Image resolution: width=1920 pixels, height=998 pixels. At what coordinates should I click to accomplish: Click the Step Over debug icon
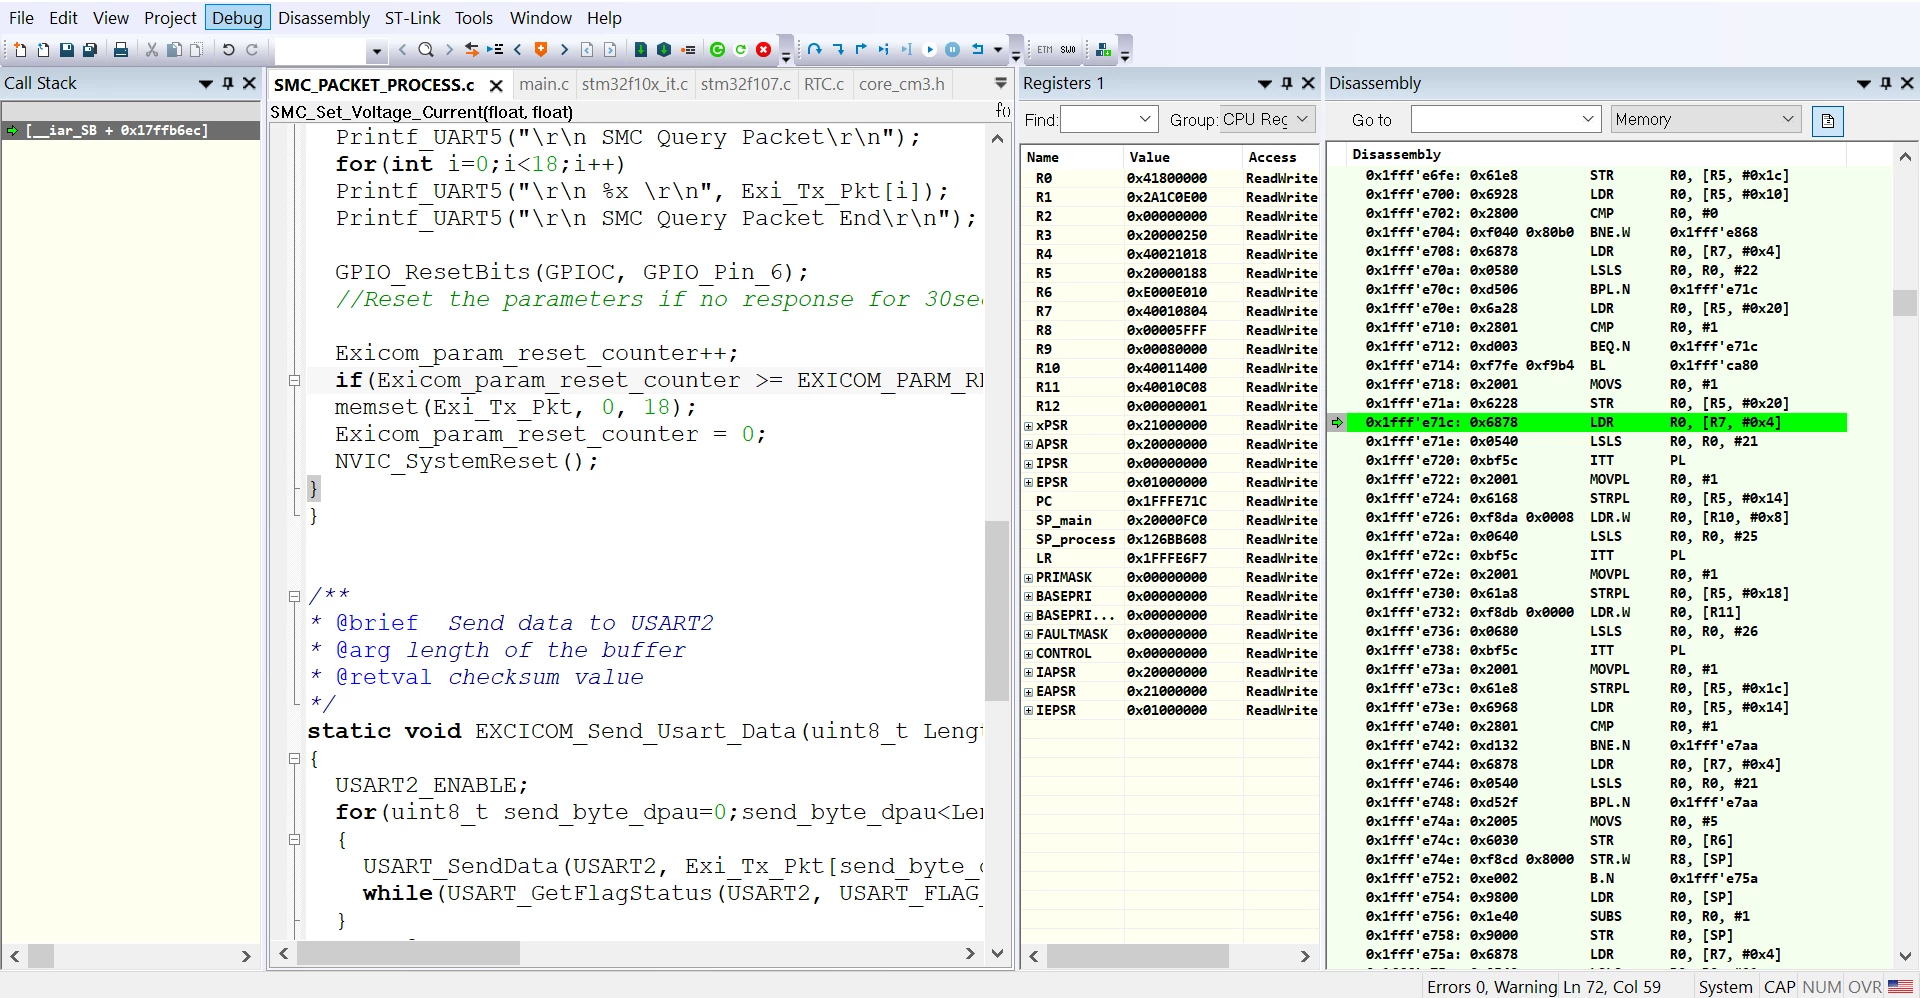coord(814,50)
